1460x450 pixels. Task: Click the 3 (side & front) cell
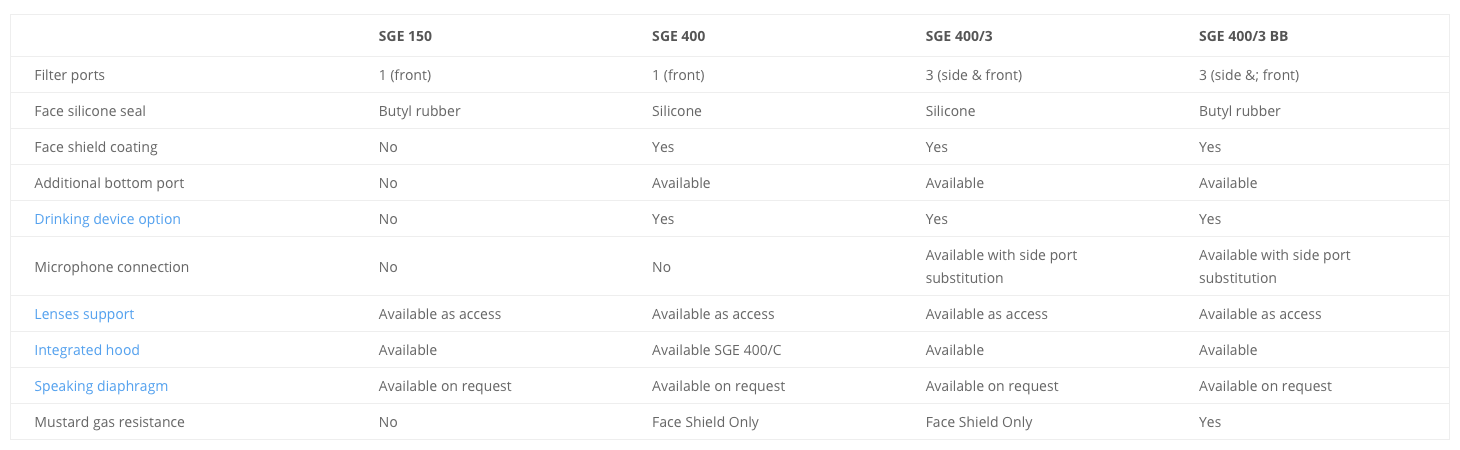pos(974,75)
